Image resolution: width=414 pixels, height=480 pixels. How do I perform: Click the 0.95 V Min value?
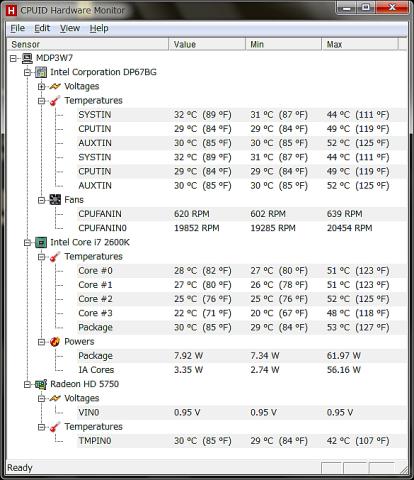(263, 413)
